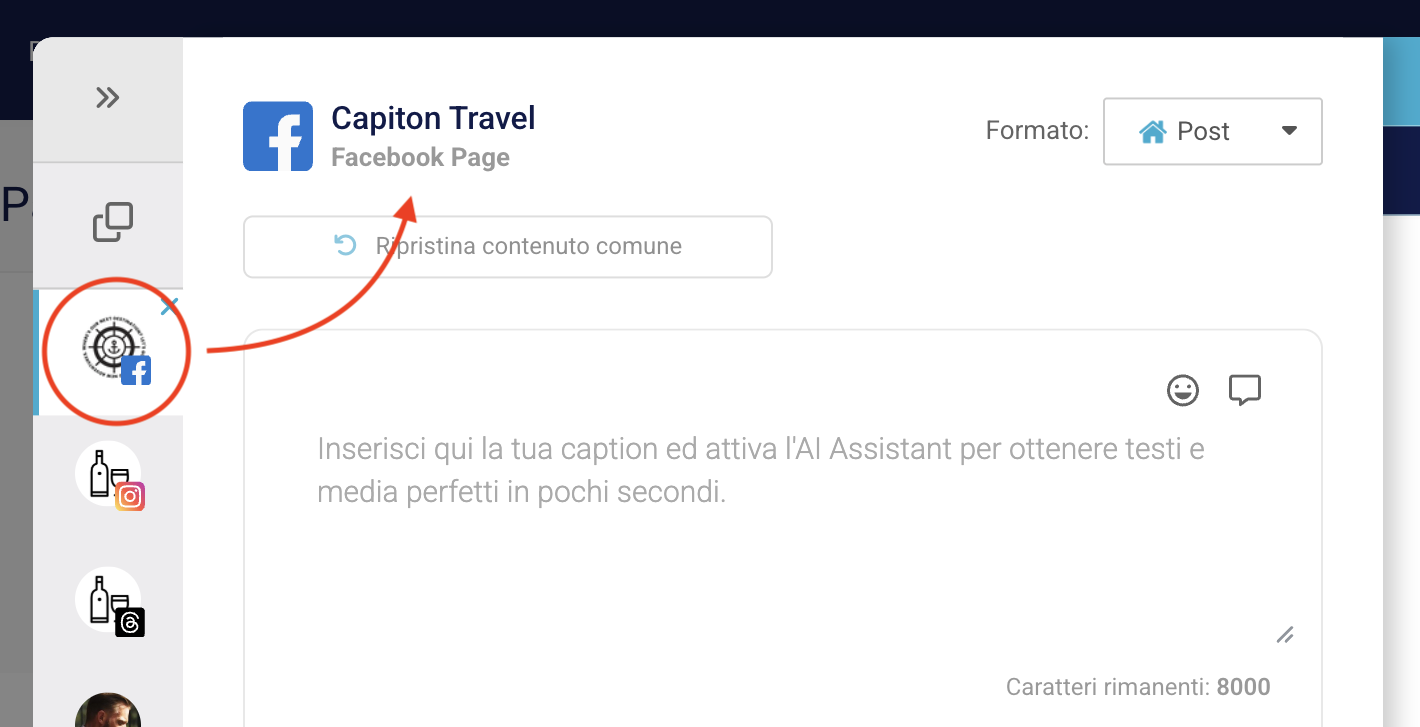The image size is (1420, 727).
Task: Expand the sidebar with the double-chevron icon
Action: [x=108, y=97]
